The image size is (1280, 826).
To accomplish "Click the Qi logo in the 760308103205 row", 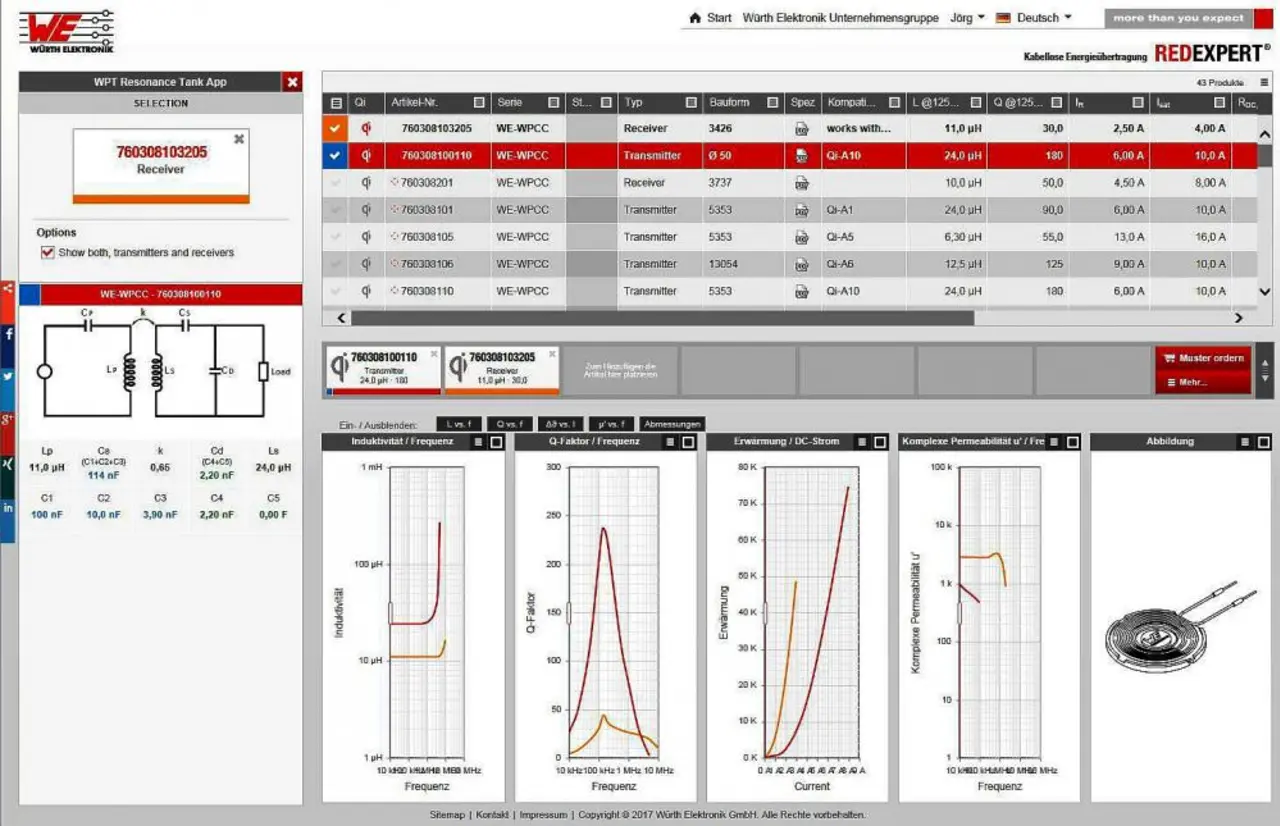I will [366, 128].
